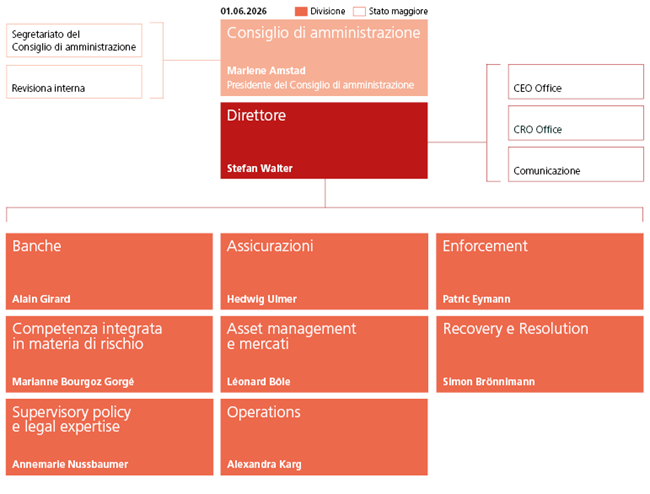Click the name Annemarie Nussbaumer
The height and width of the screenshot is (494, 650).
[x=70, y=464]
